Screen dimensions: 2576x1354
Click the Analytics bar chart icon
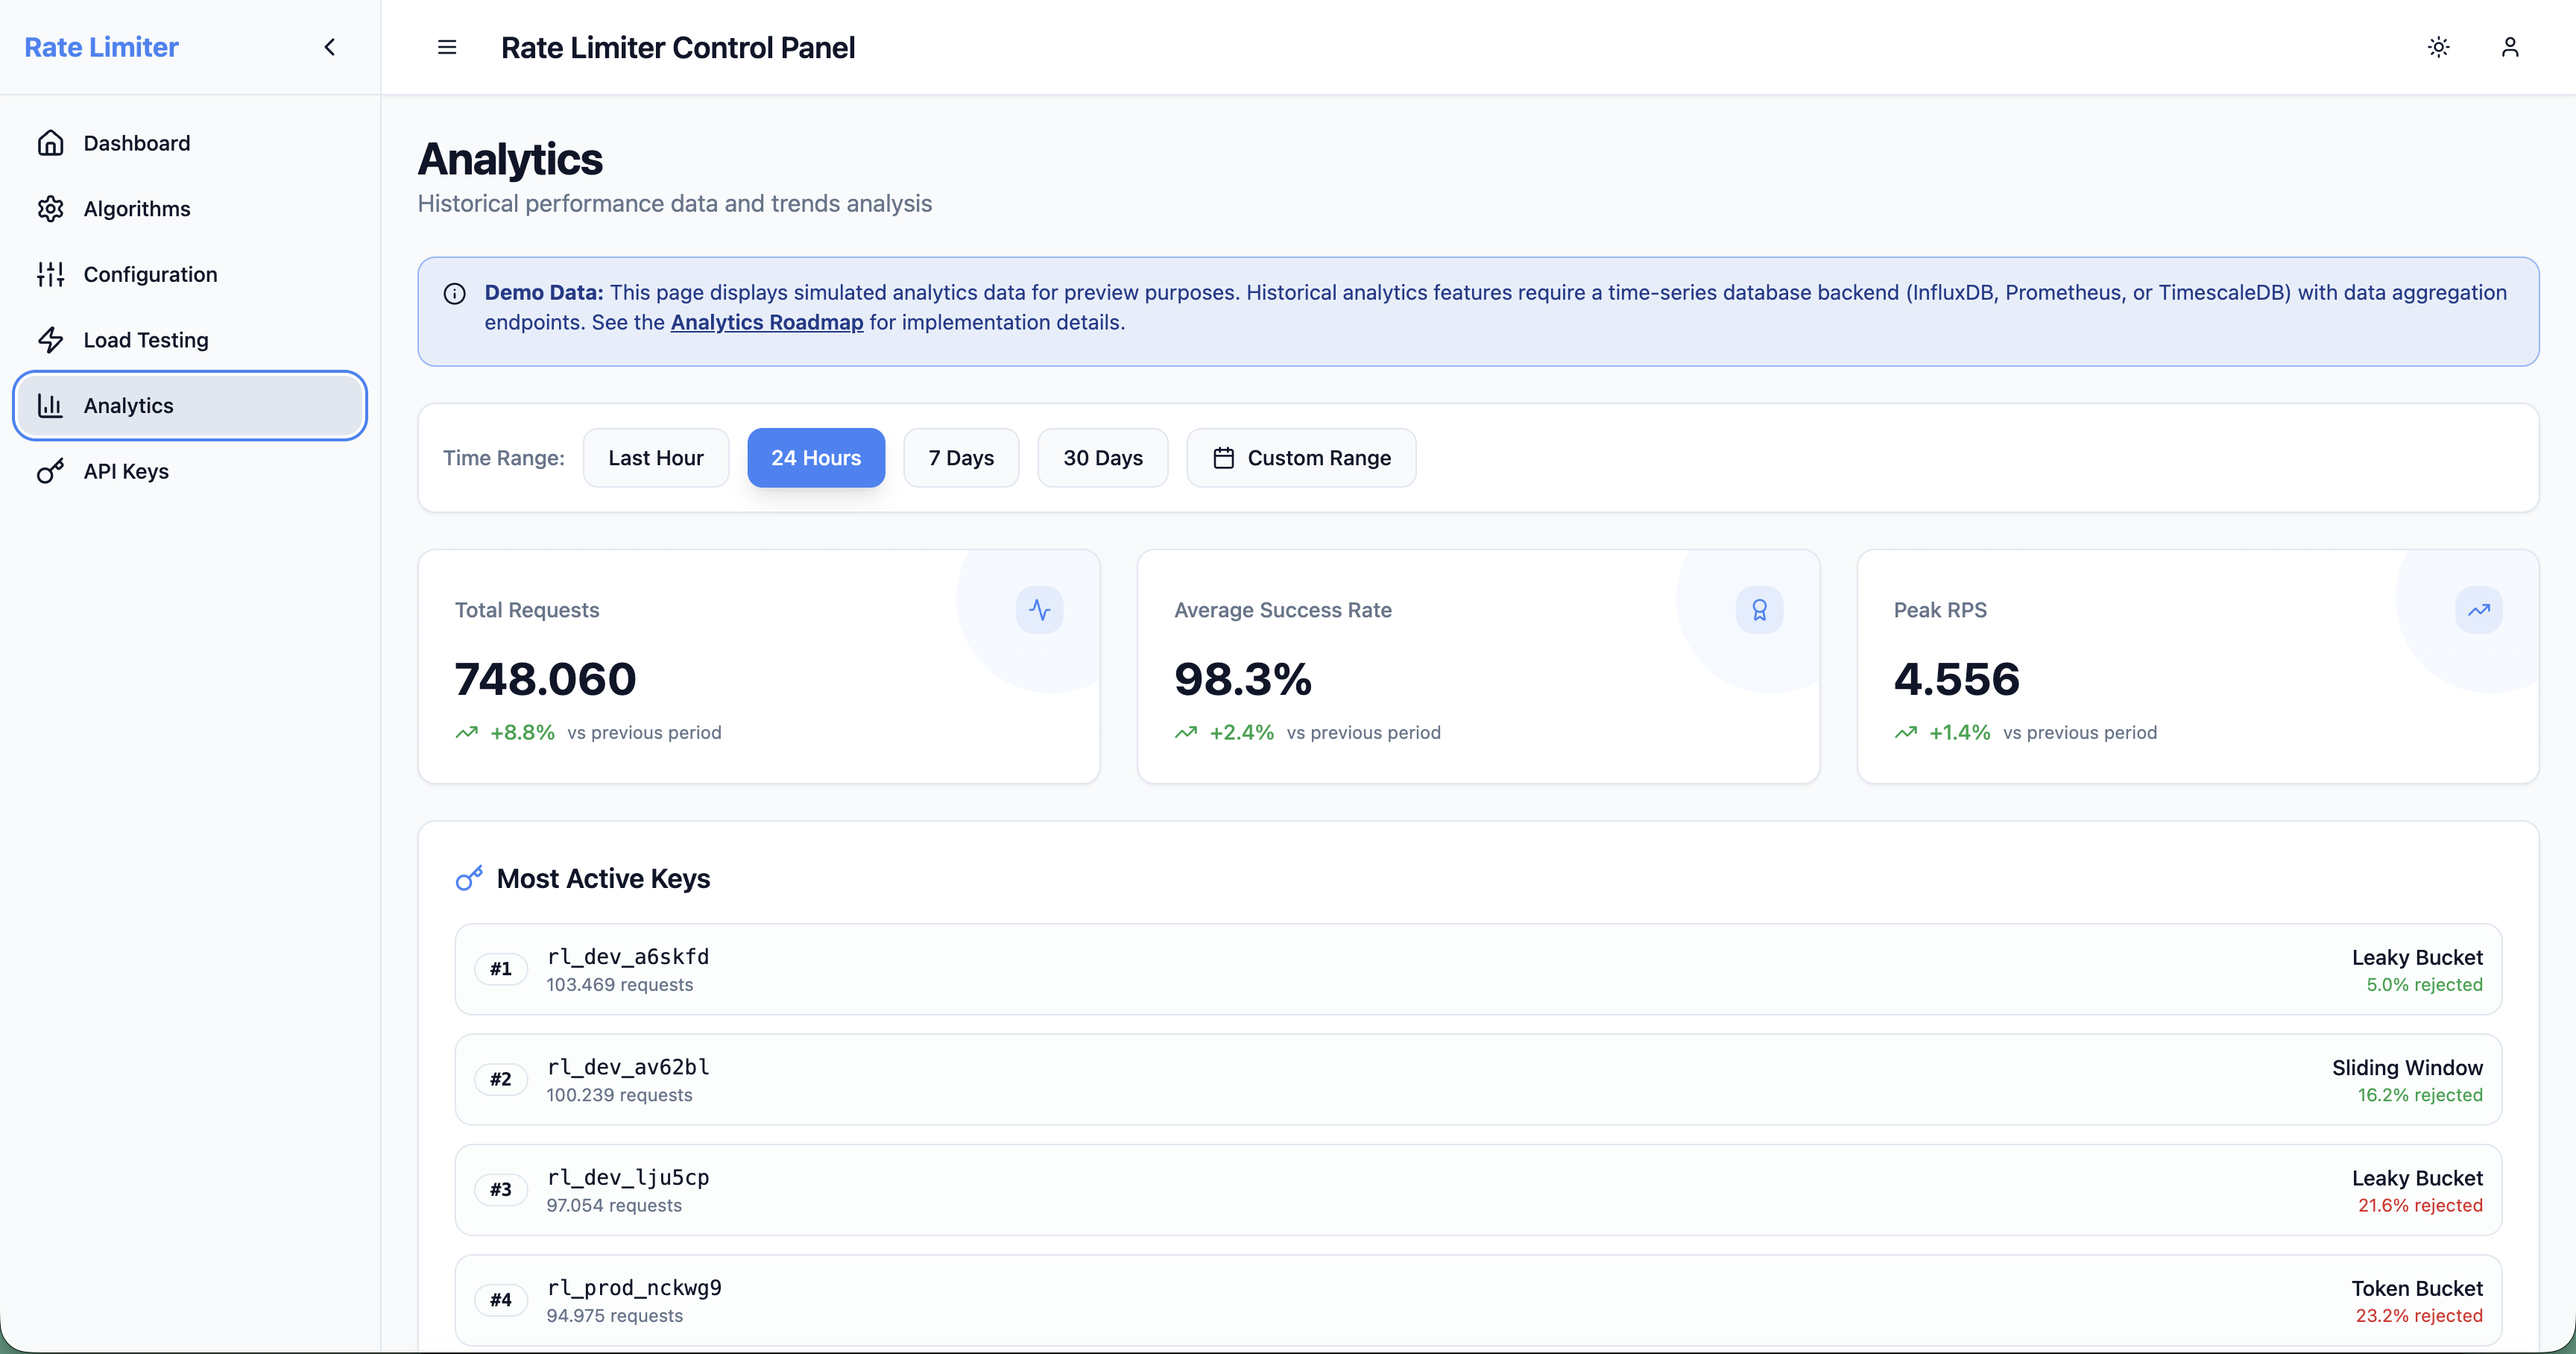(x=51, y=405)
